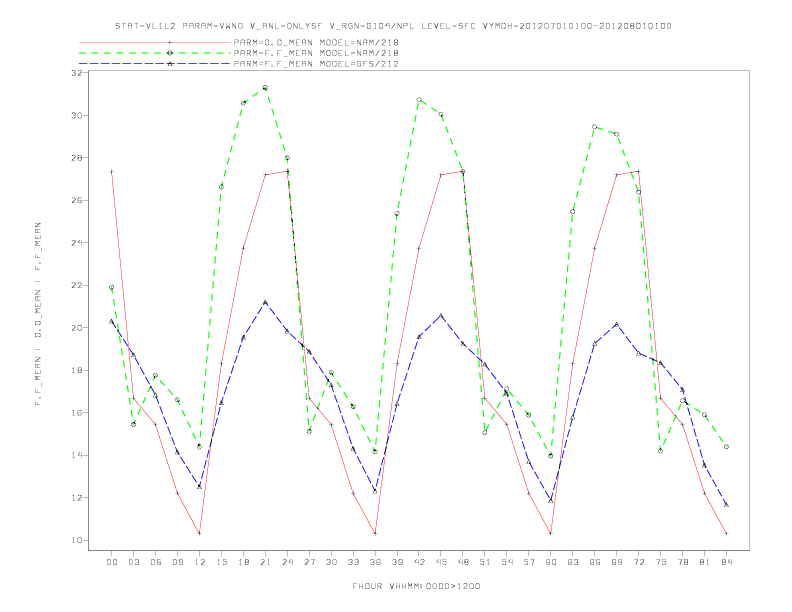The width and height of the screenshot is (792, 612).
Task: Click x-axis tick label 45
Action: [441, 562]
